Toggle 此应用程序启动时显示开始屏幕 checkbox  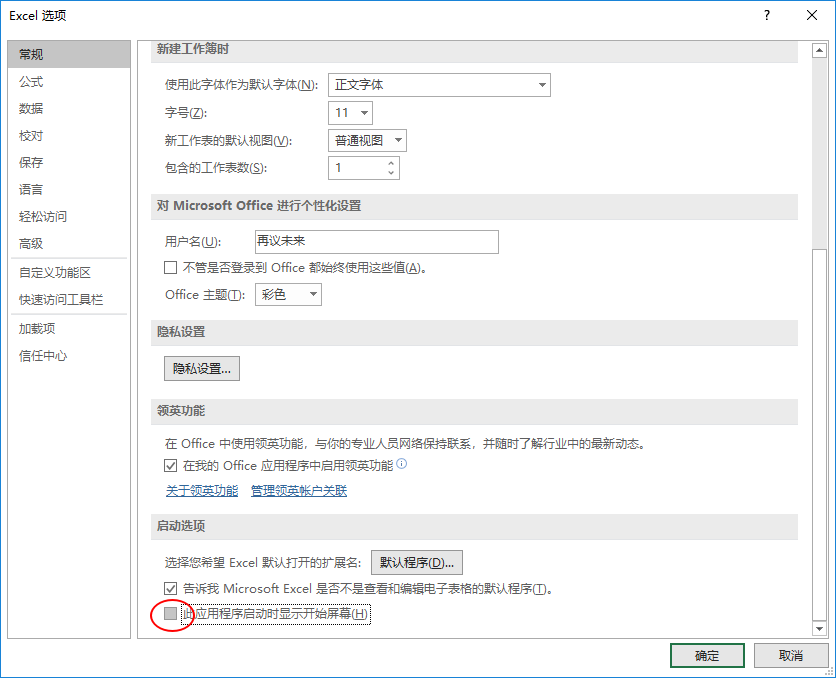pyautogui.click(x=170, y=614)
